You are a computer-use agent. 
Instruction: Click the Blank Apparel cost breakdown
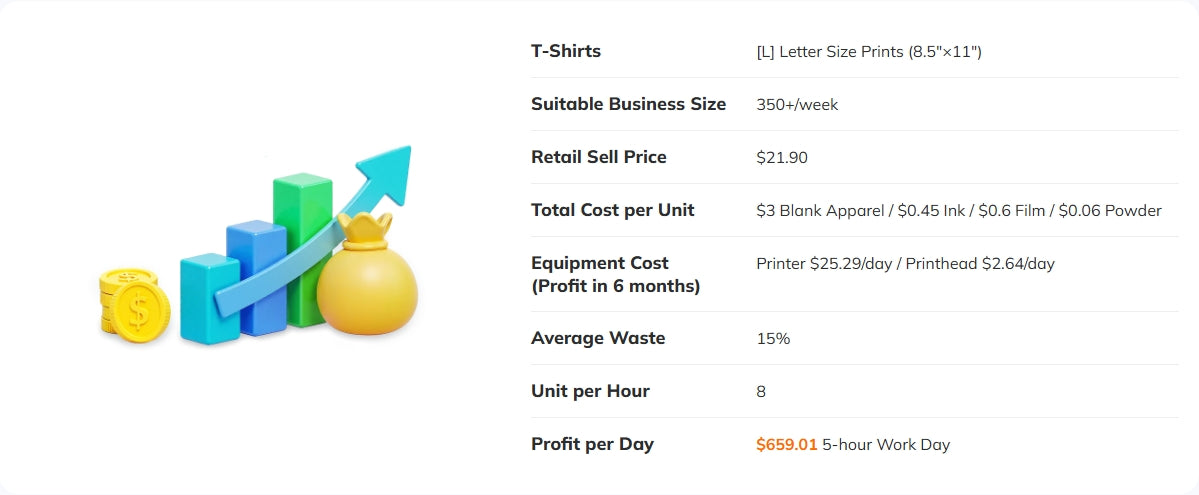821,210
